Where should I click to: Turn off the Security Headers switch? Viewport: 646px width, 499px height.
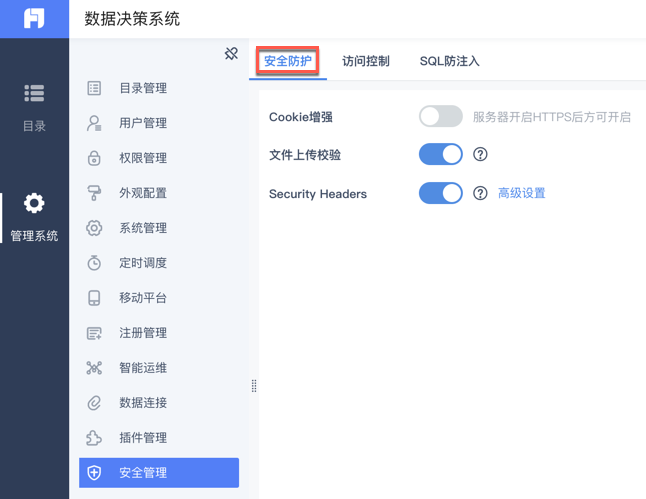coord(440,193)
